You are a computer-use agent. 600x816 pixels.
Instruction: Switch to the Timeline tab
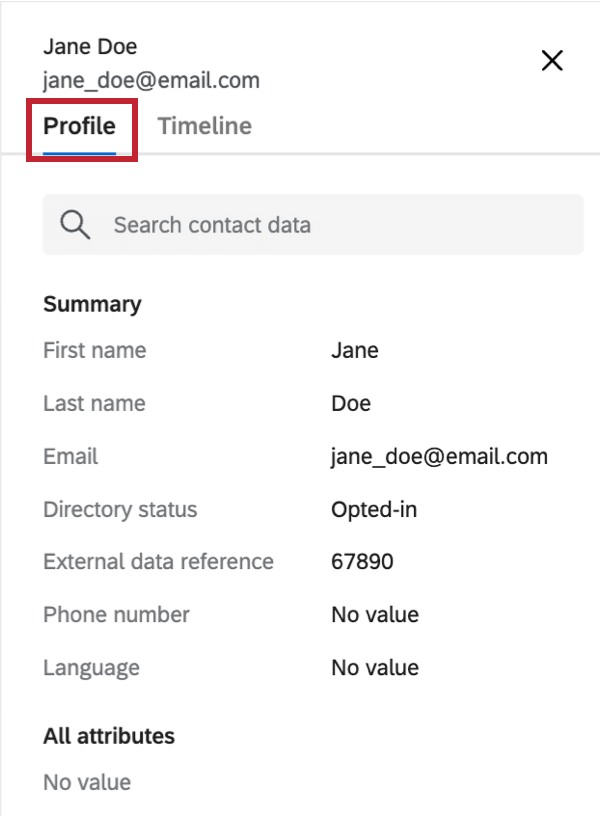[x=204, y=126]
